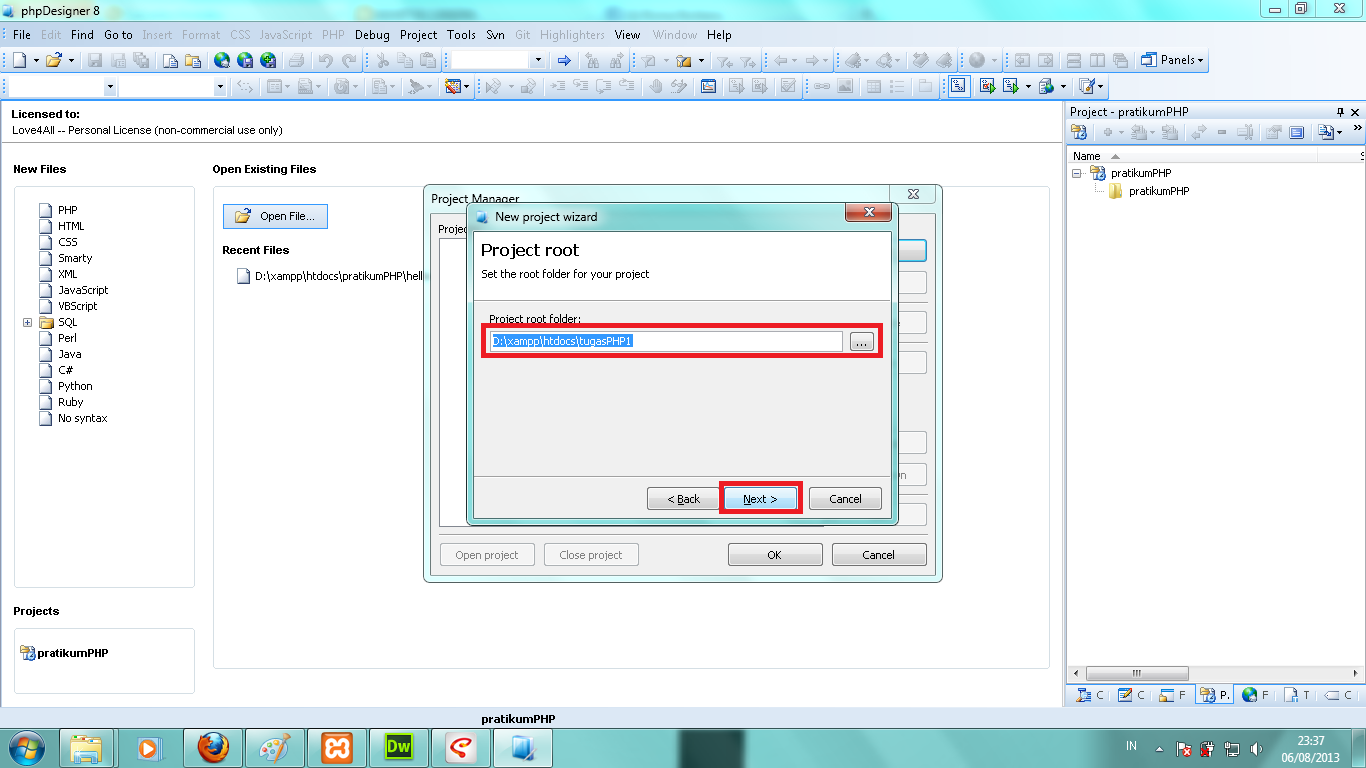The height and width of the screenshot is (768, 1366).
Task: Click the < Back button in wizard
Action: pyautogui.click(x=682, y=498)
